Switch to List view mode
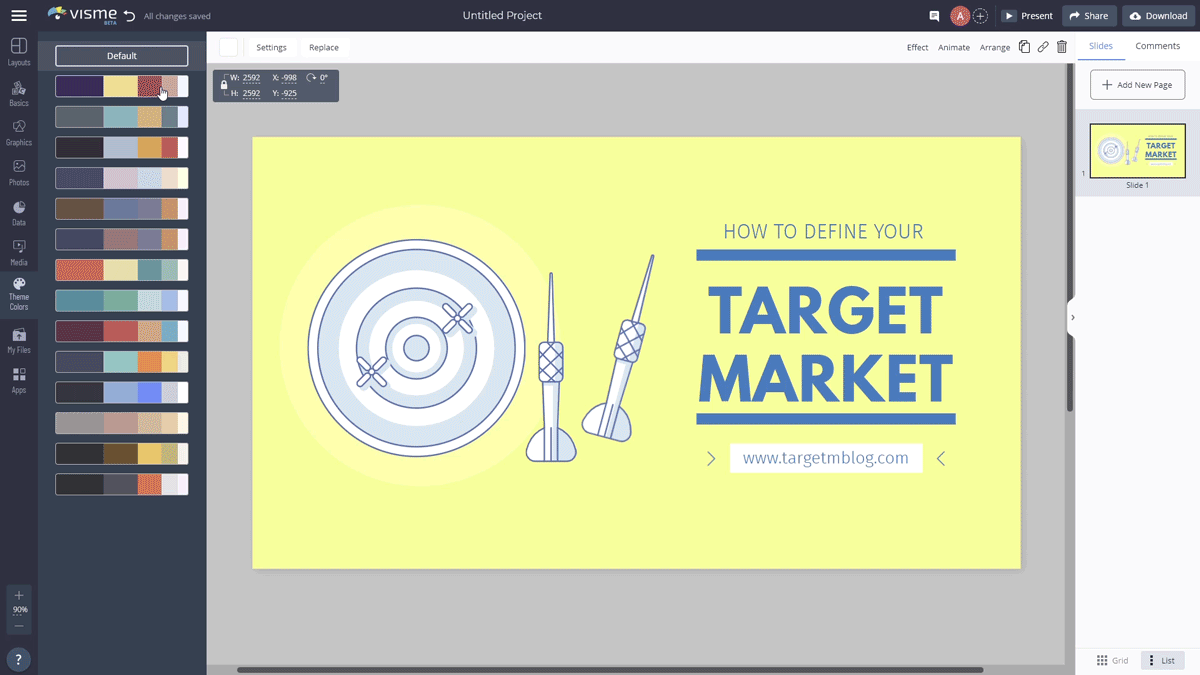Screen dimensions: 1200x675 (x=1162, y=660)
